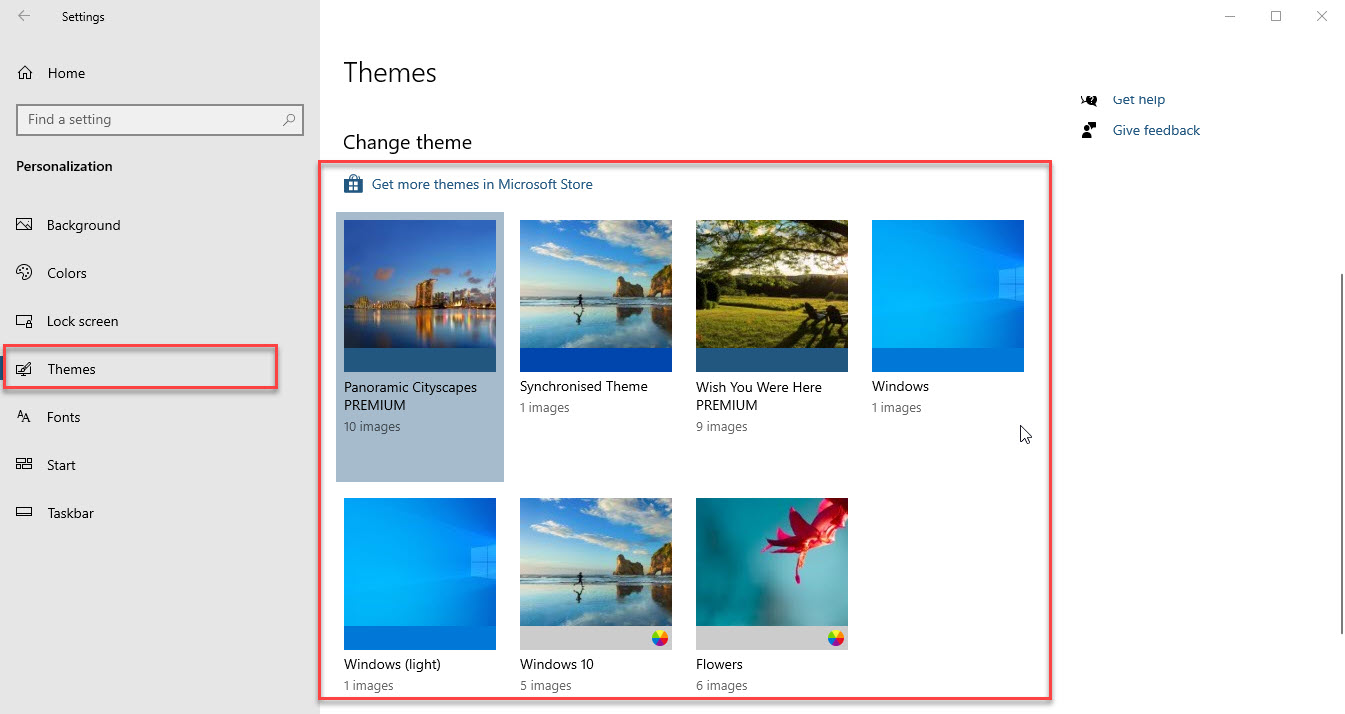Open Lock screen settings
Viewport: 1345px width, 714px height.
(x=160, y=321)
